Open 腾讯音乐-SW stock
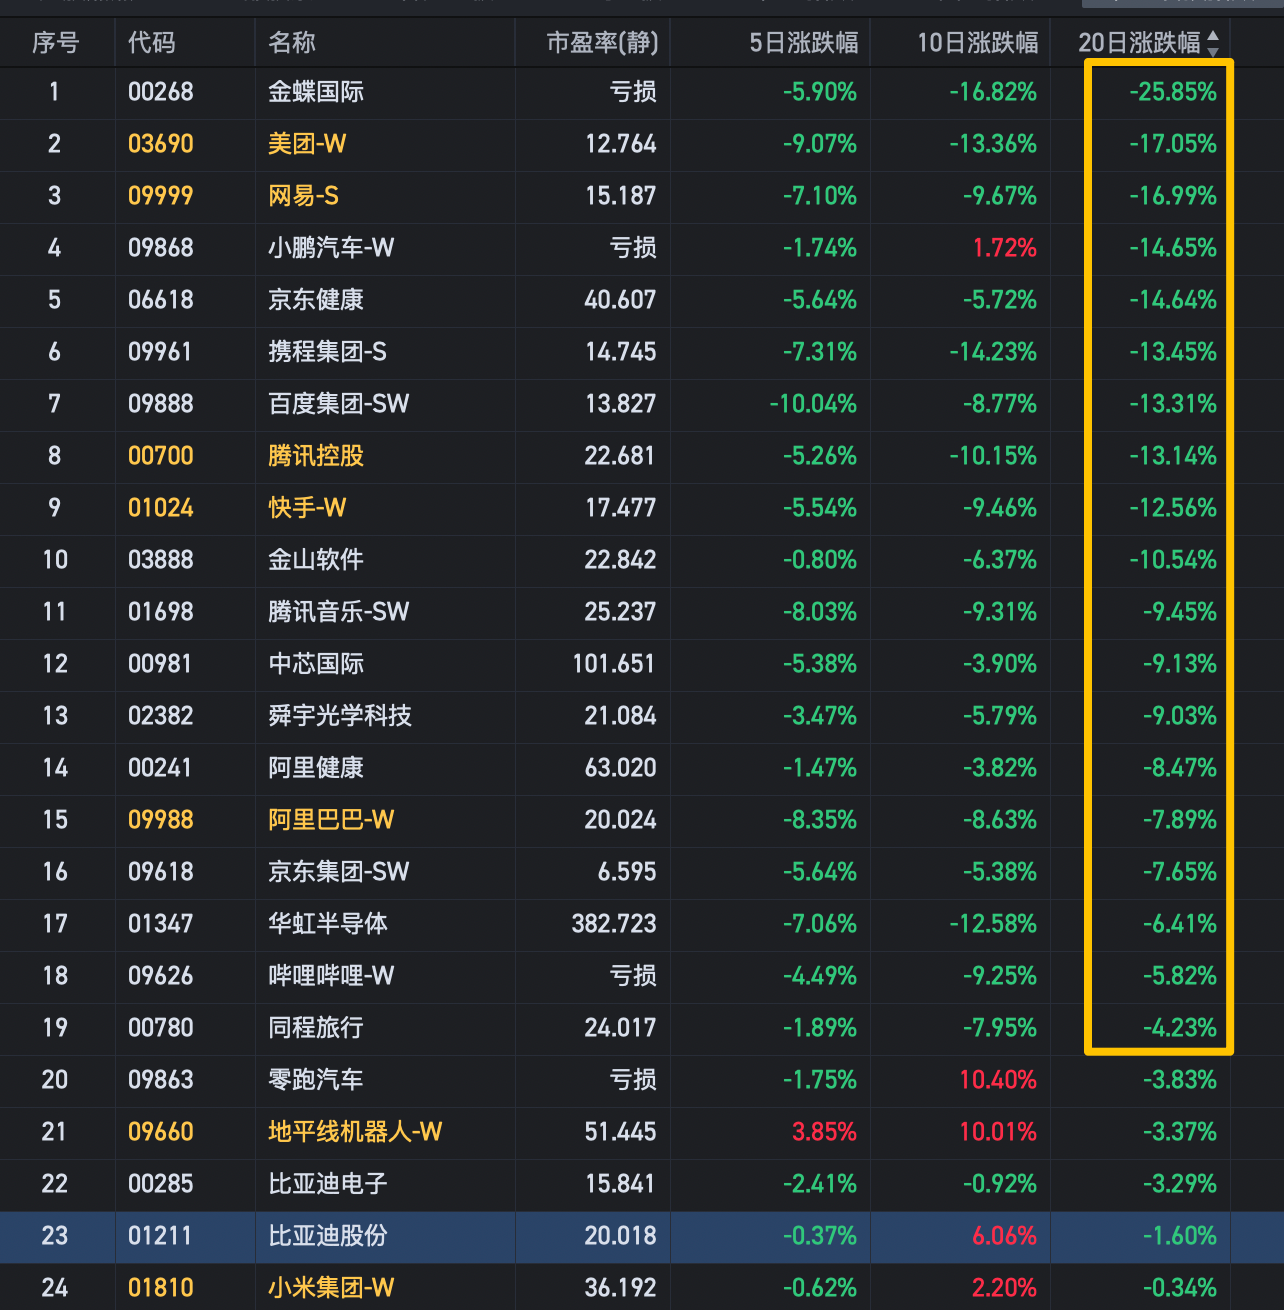Viewport: 1284px width, 1310px height. pos(339,612)
